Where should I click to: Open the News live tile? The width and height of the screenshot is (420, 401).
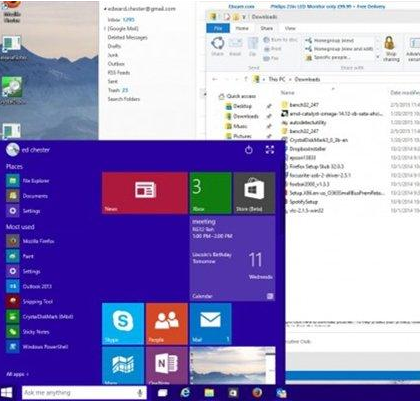pos(145,193)
